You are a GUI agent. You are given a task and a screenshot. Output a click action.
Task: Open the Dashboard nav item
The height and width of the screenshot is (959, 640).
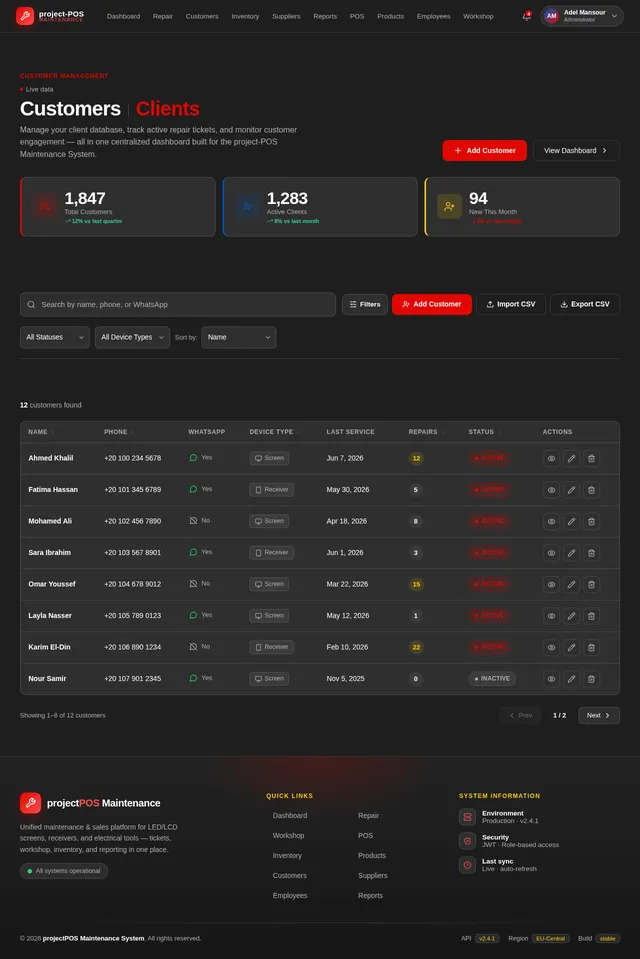124,17
